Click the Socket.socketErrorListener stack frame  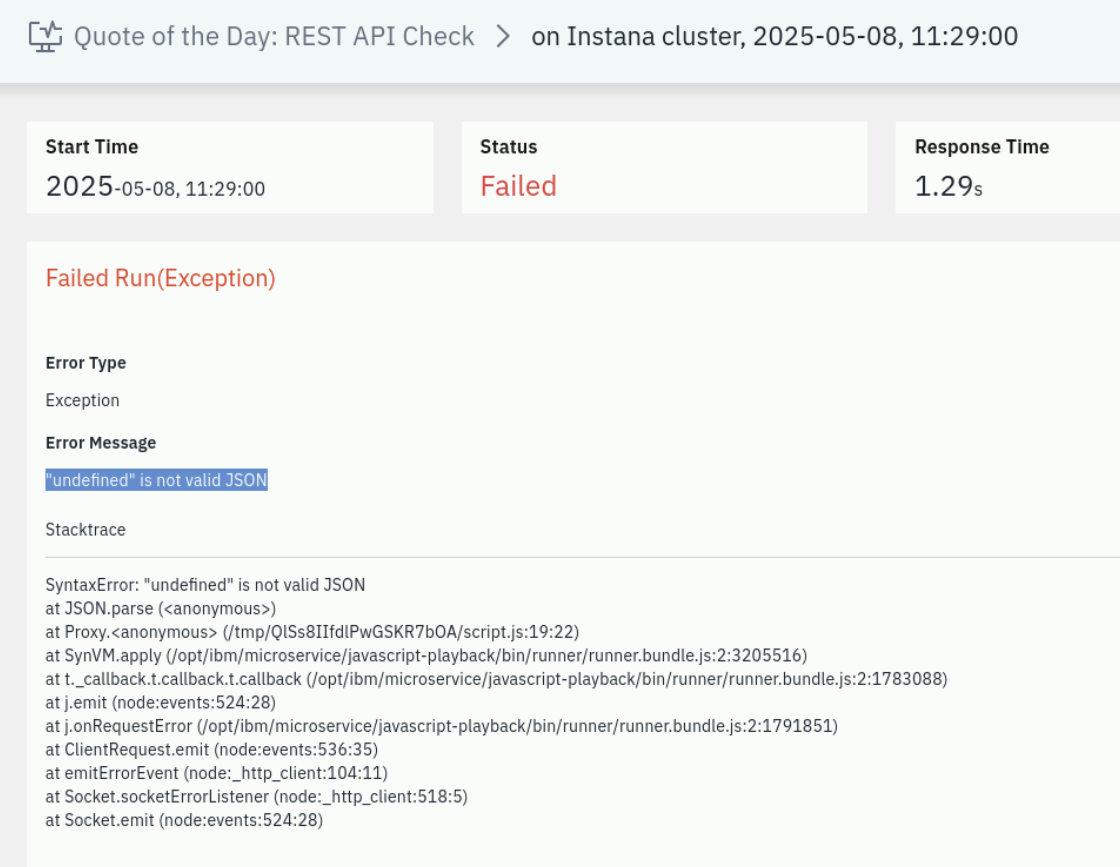[256, 797]
